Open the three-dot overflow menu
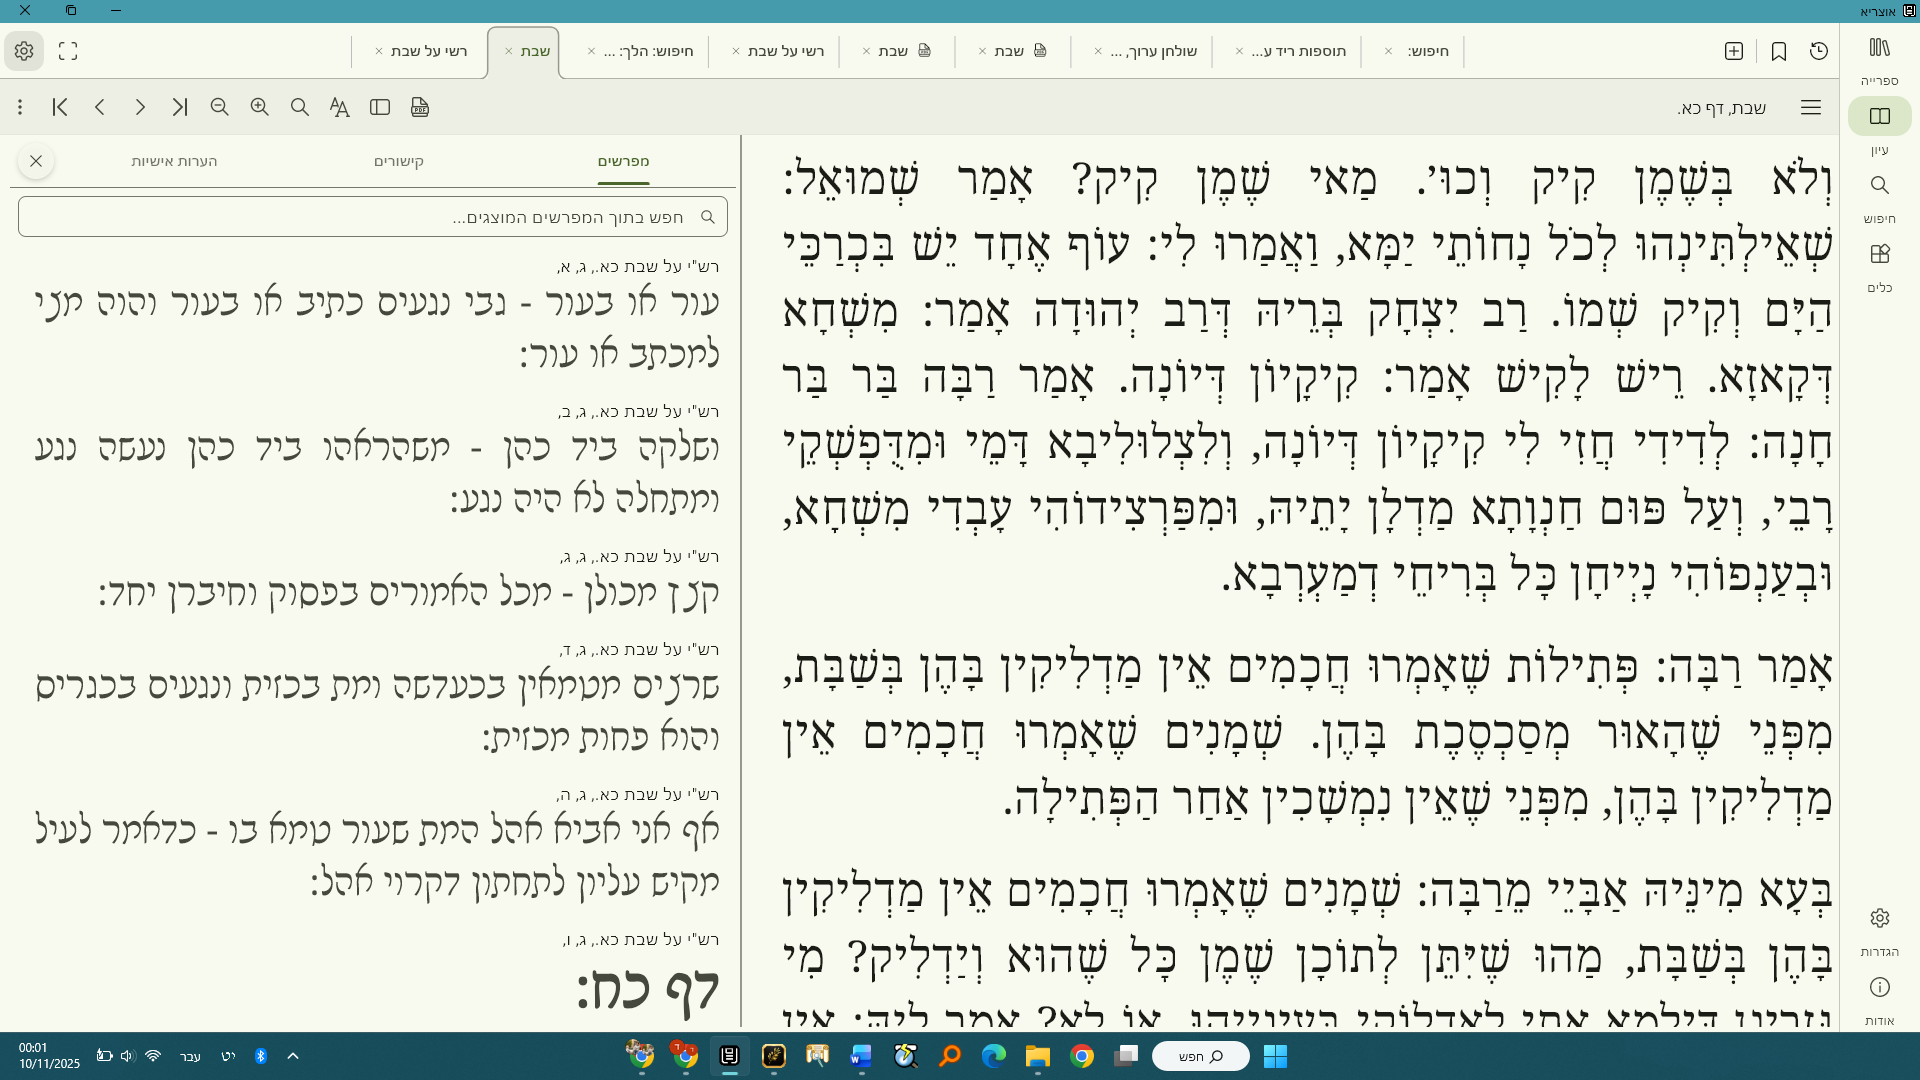The height and width of the screenshot is (1080, 1920). [x=20, y=107]
